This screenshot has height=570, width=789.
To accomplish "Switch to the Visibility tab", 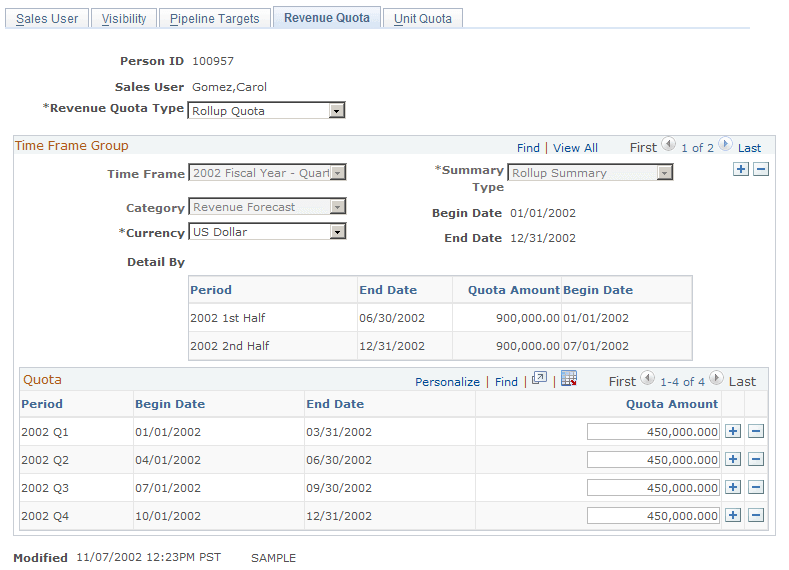I will 124,19.
